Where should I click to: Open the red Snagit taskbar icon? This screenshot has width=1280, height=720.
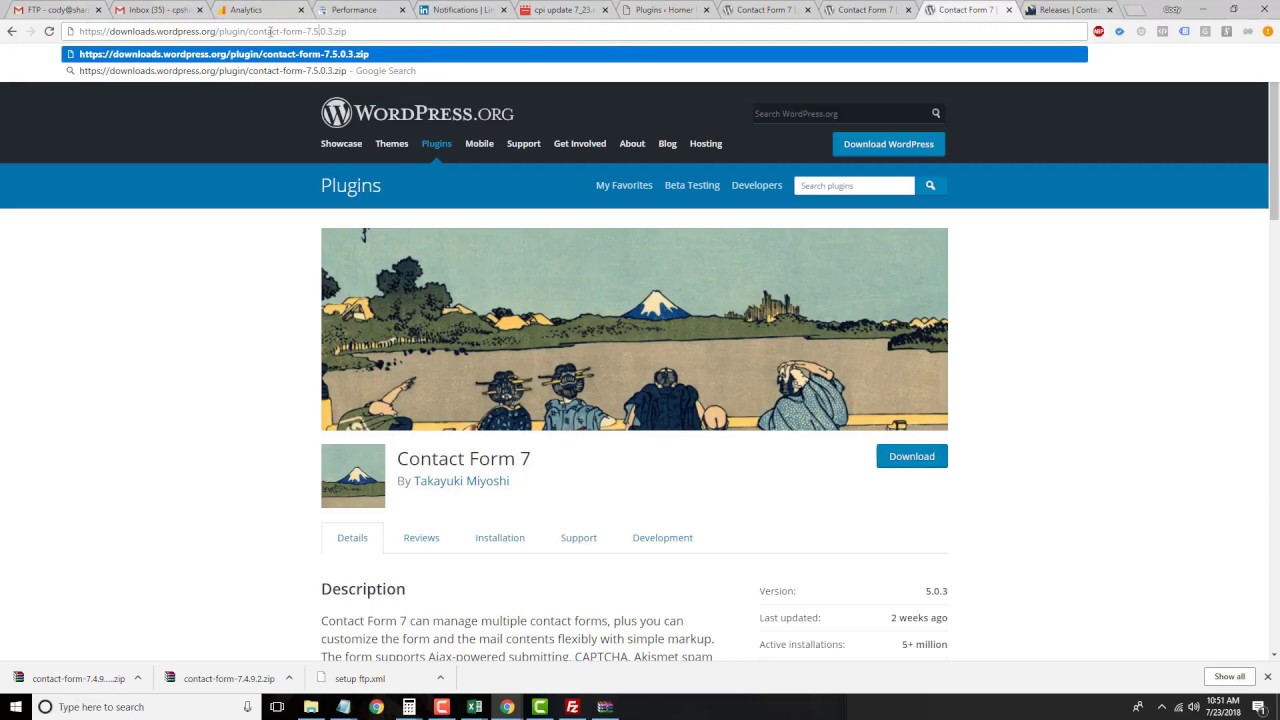tap(442, 707)
